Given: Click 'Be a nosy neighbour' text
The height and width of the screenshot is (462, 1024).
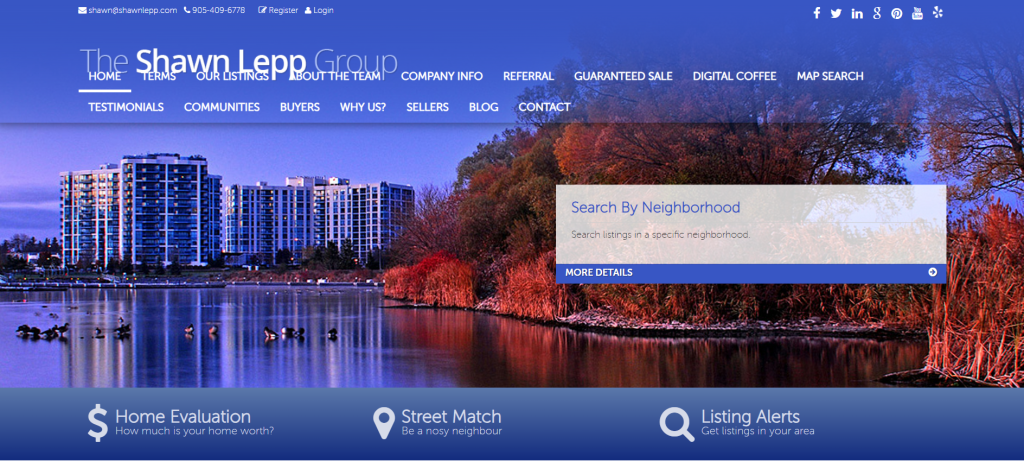Looking at the screenshot, I should tap(452, 431).
